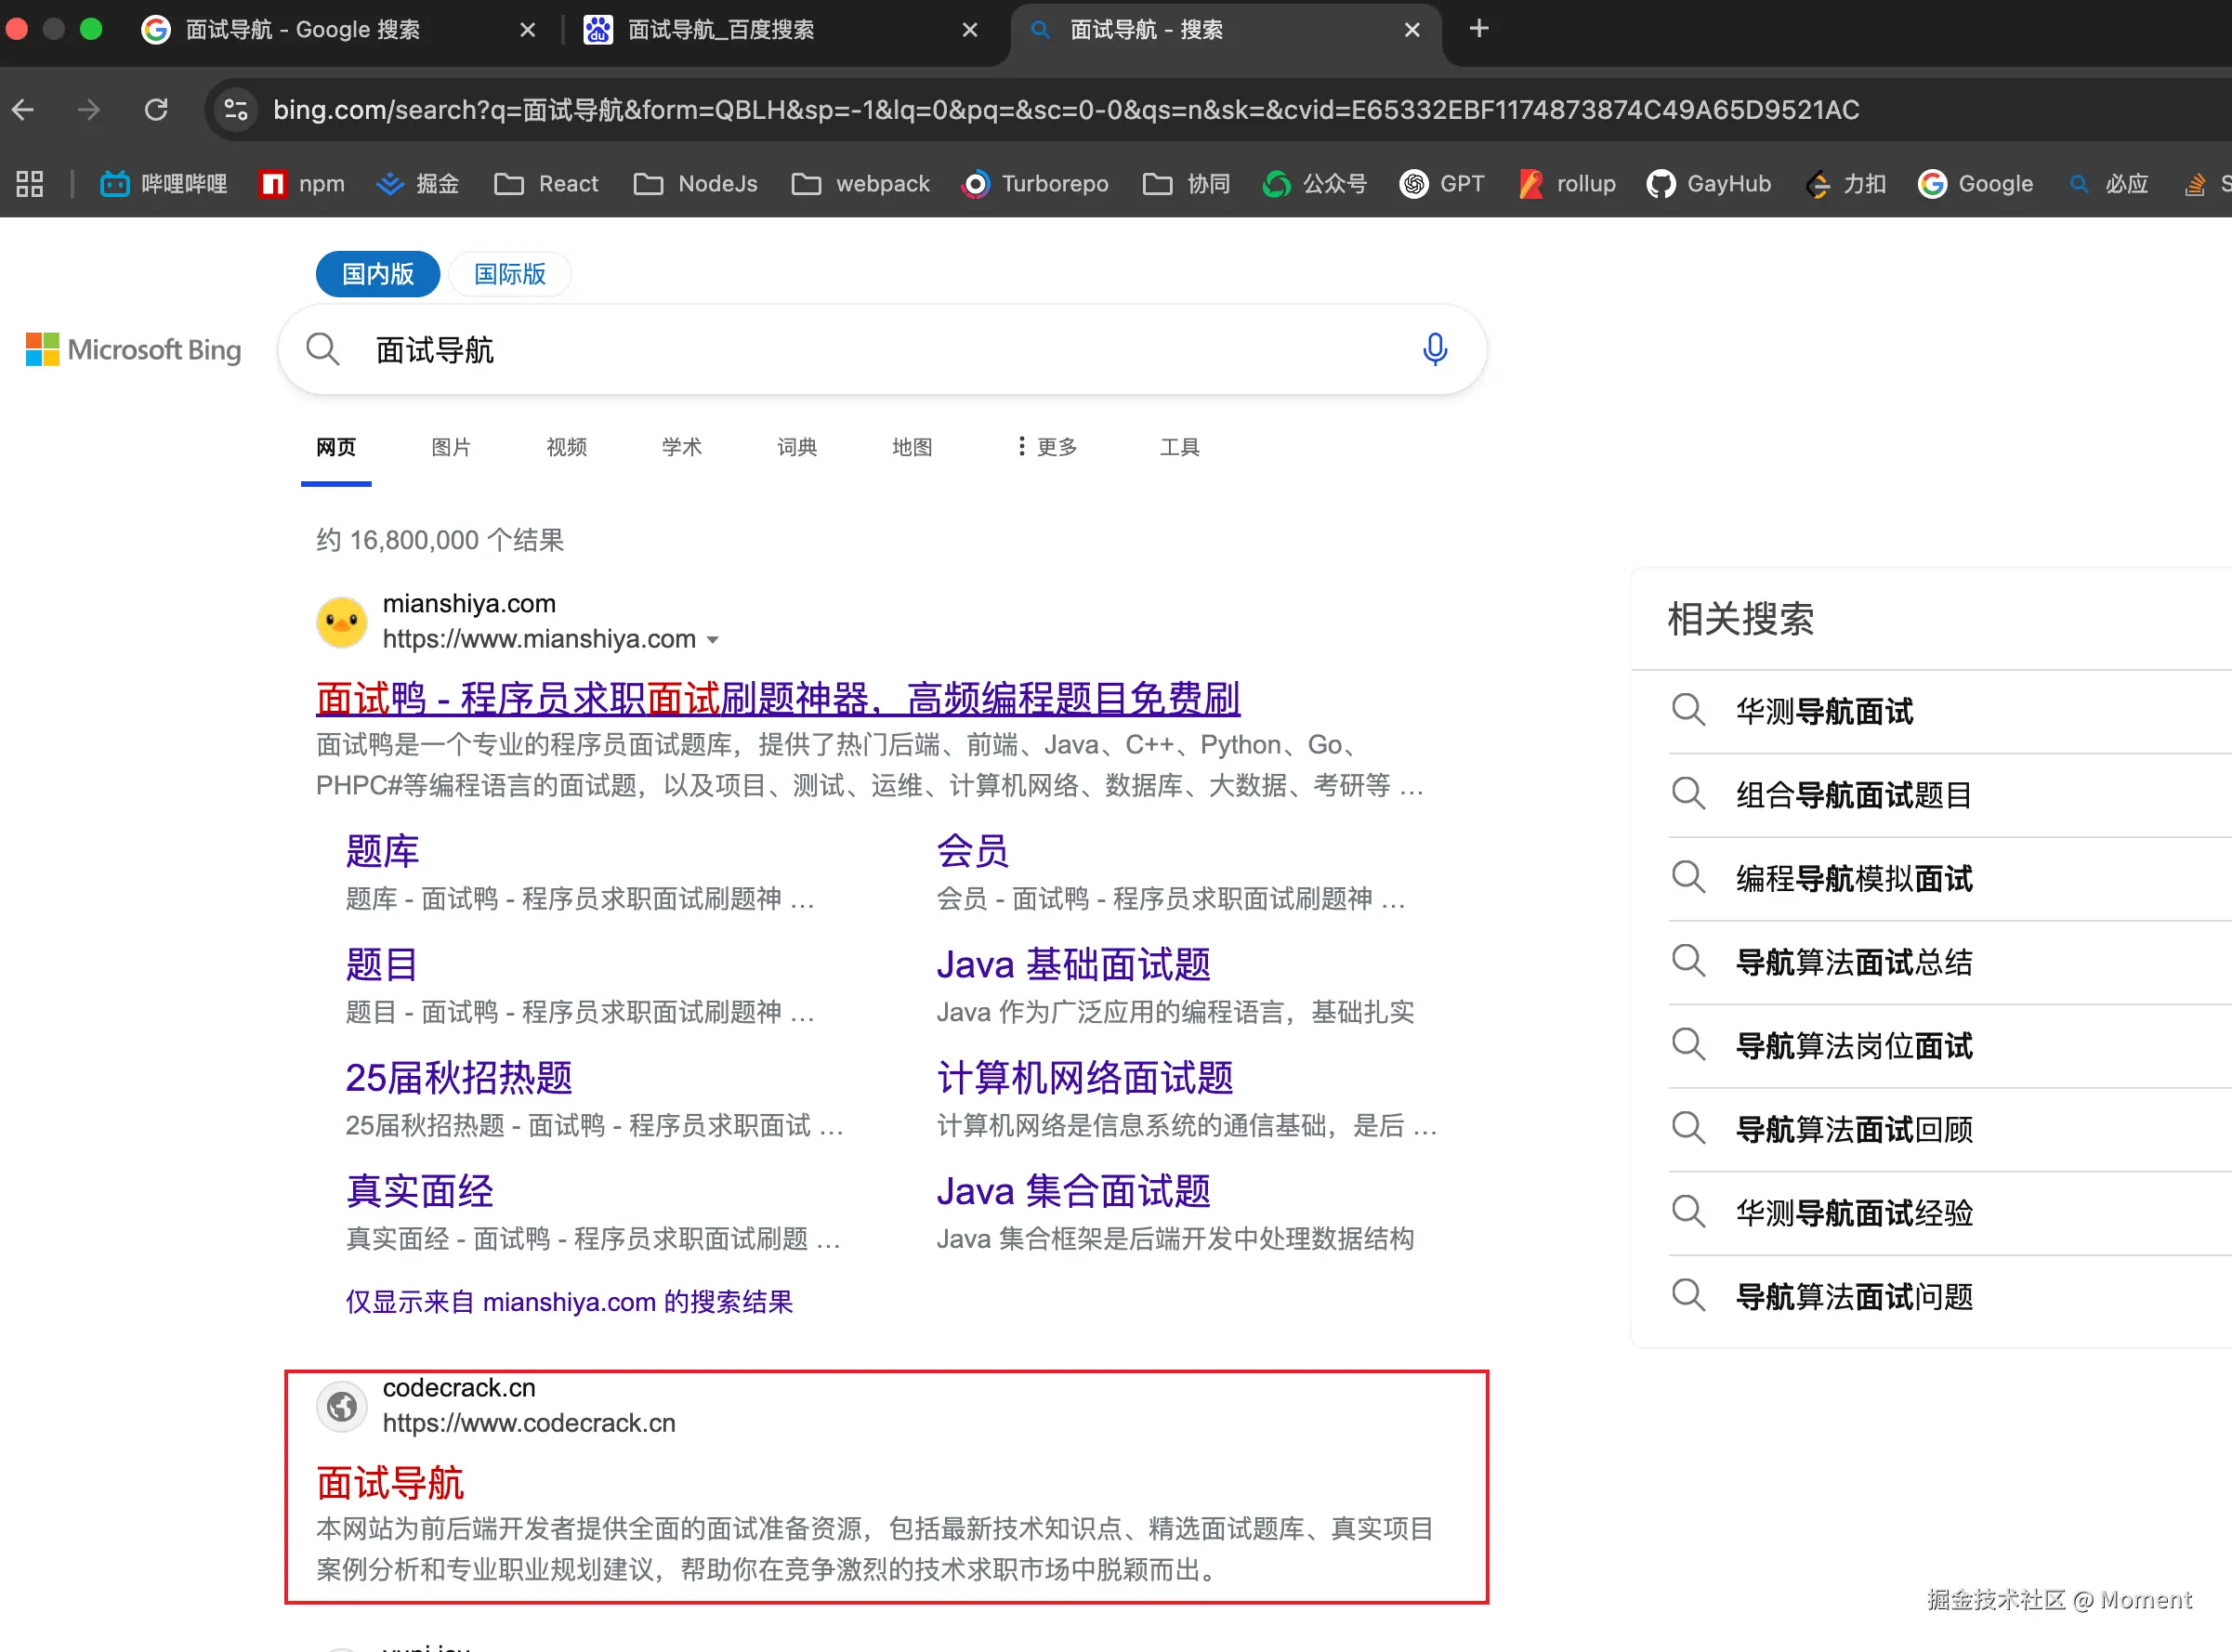Open the React bookmark
The height and width of the screenshot is (1652, 2232).
(x=546, y=184)
